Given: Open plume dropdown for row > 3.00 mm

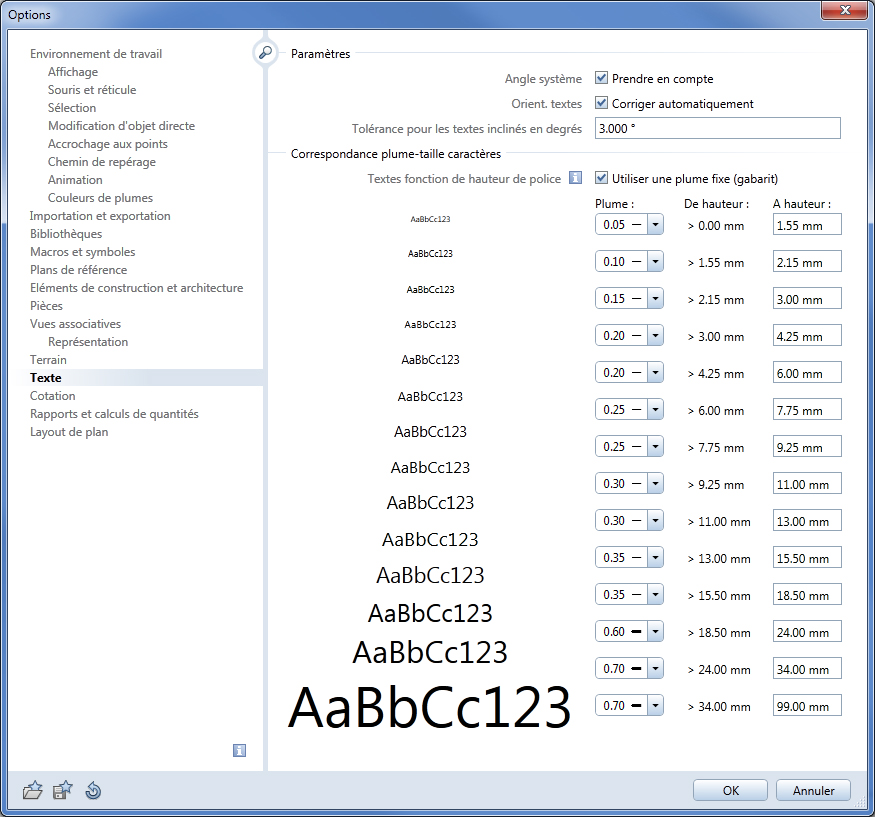Looking at the screenshot, I should pos(655,335).
